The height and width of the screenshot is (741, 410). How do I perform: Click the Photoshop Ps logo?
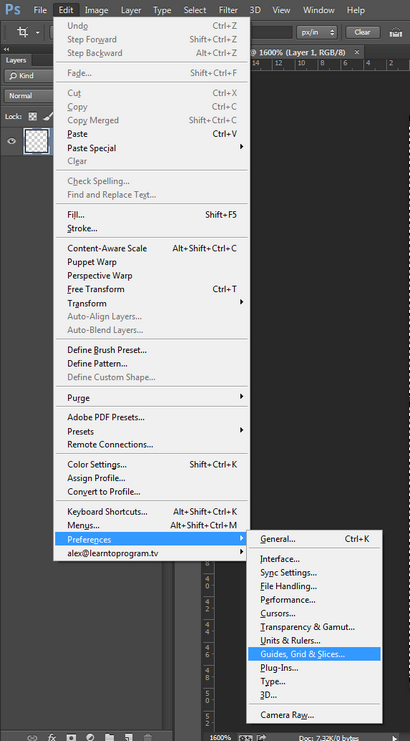point(13,9)
